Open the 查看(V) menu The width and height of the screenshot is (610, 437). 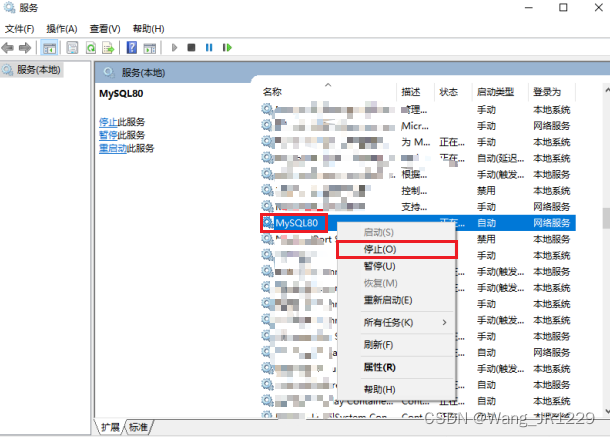(105, 29)
